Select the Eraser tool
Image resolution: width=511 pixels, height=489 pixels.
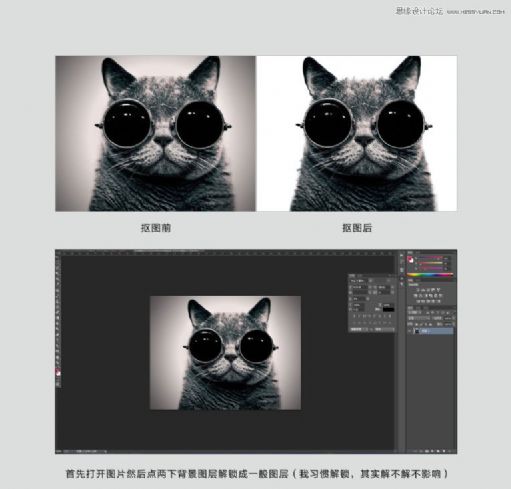pos(58,311)
